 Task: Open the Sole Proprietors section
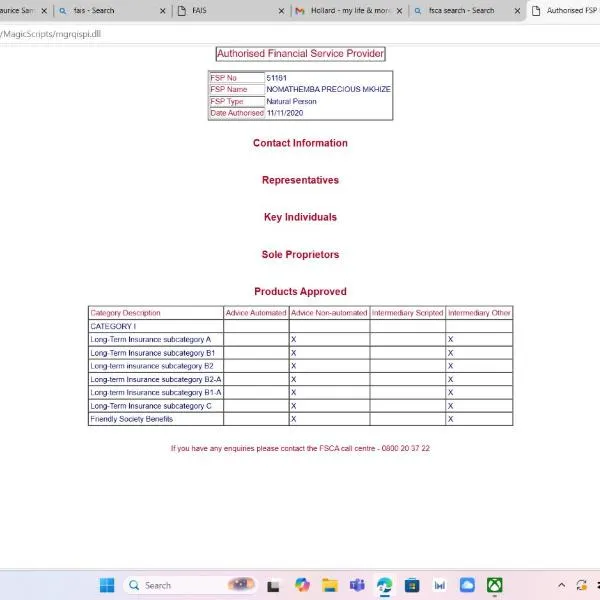pyautogui.click(x=300, y=255)
